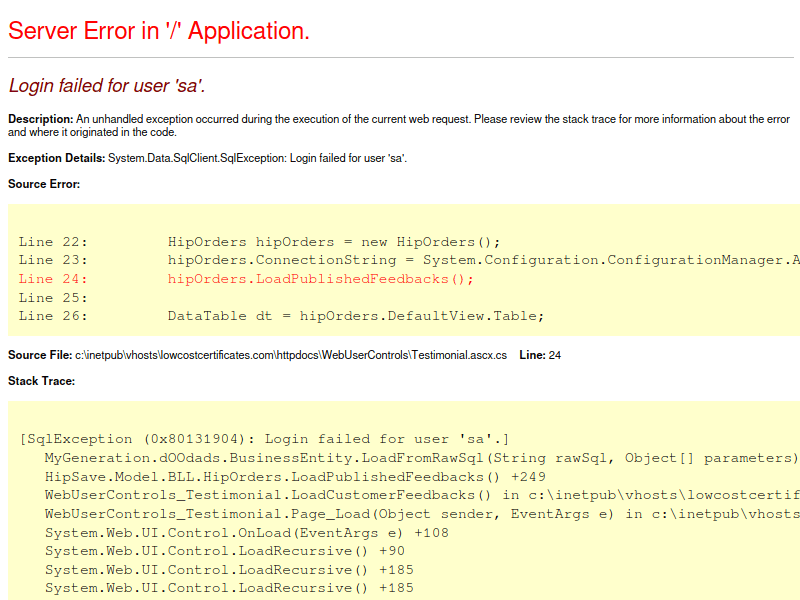Click the LoadFromRawSql stack frame
Screen dimensions: 800x600
coord(400,457)
